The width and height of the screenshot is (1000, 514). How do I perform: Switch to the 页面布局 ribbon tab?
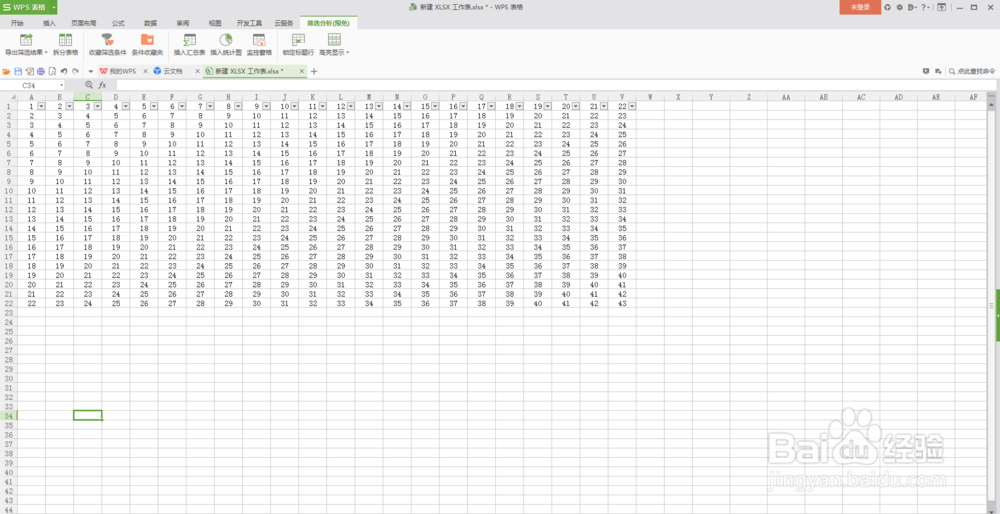84,23
